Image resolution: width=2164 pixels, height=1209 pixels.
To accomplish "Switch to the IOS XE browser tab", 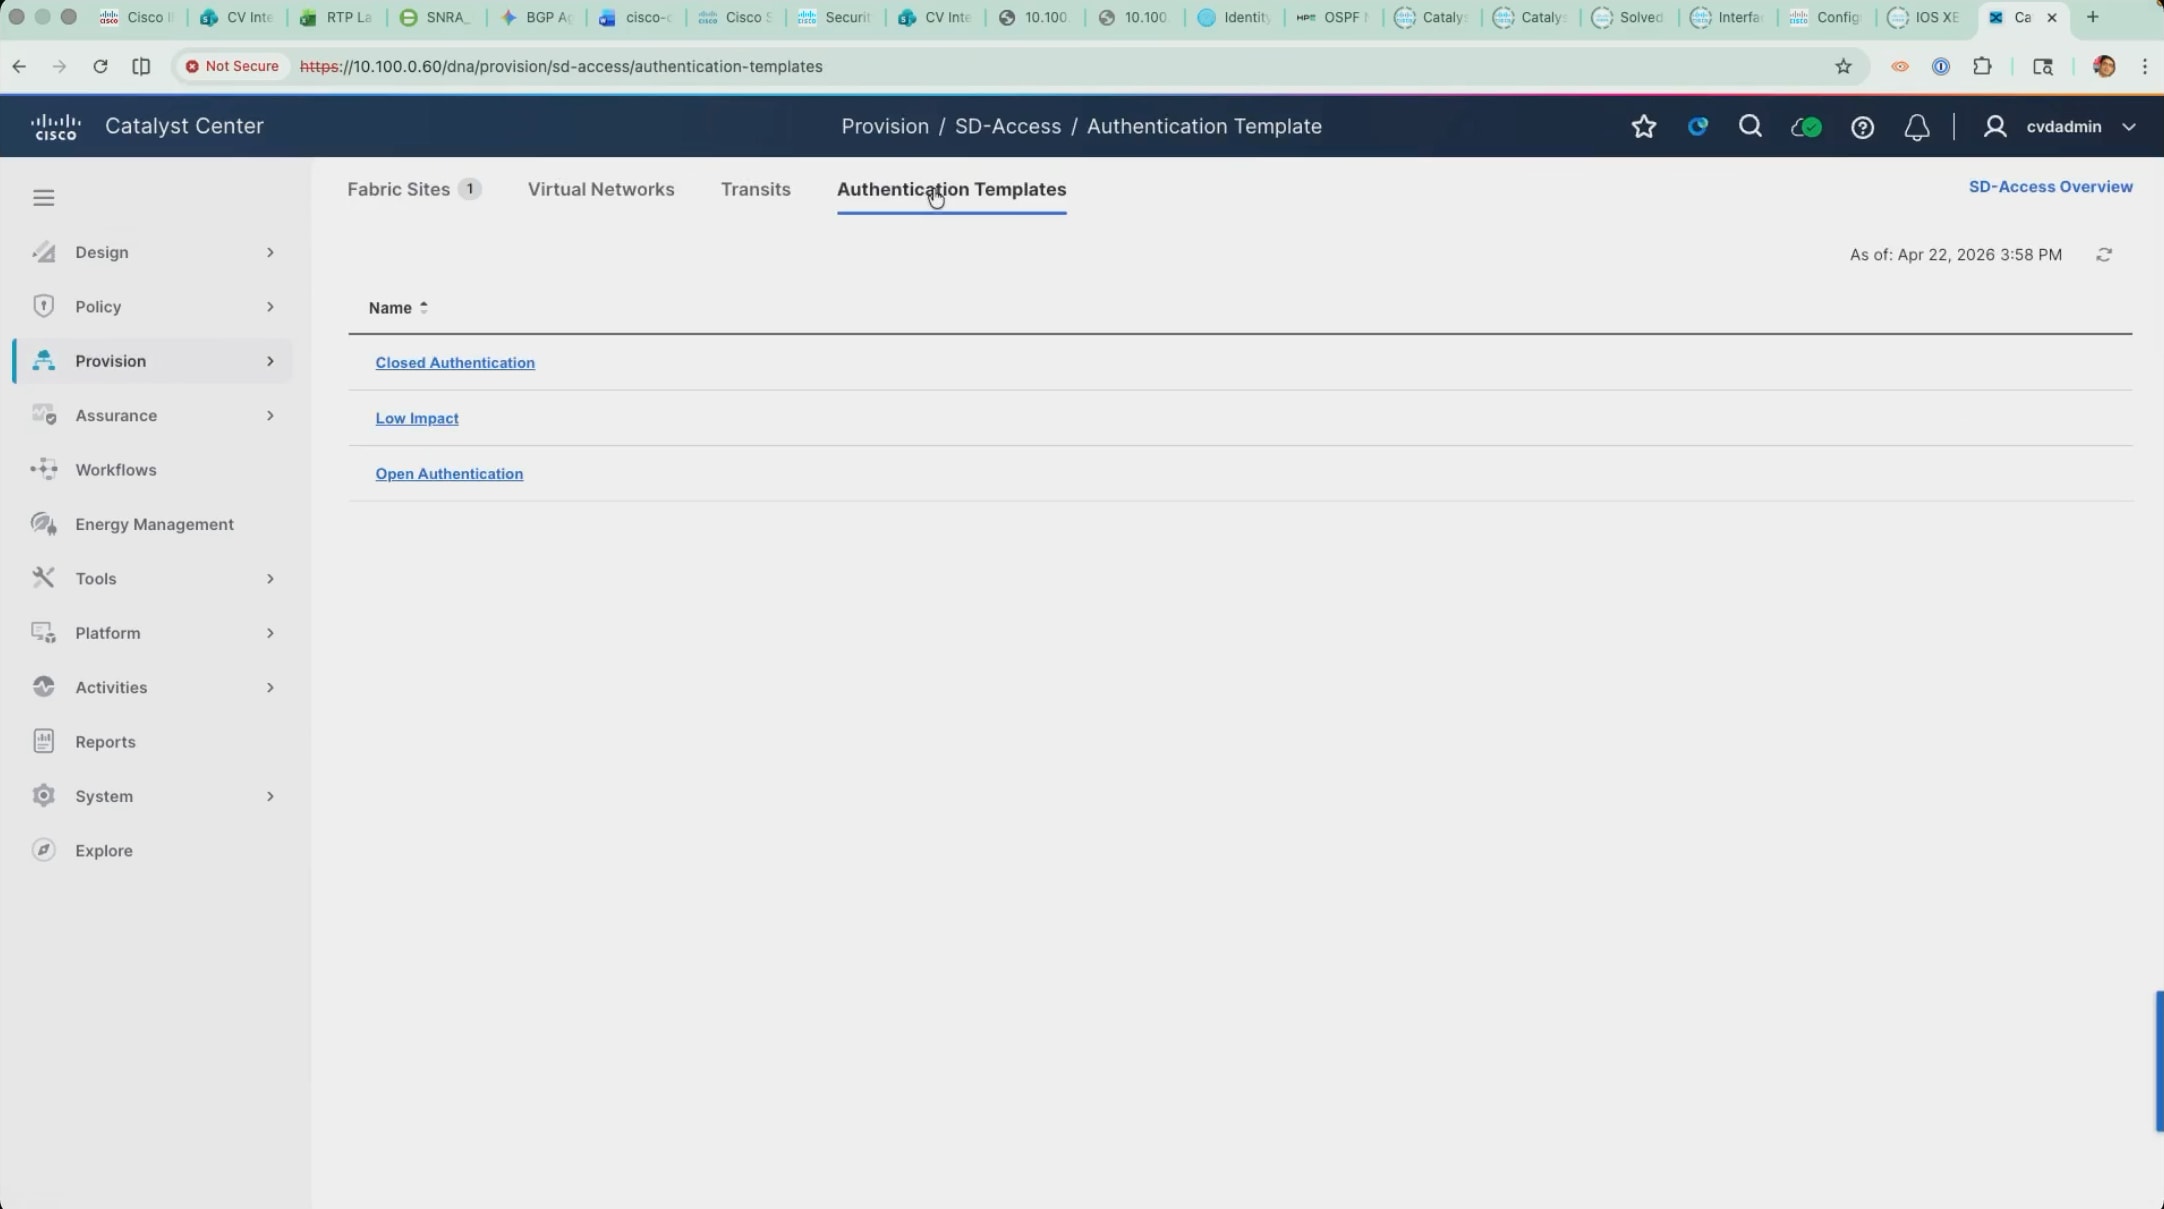I will pos(1926,17).
